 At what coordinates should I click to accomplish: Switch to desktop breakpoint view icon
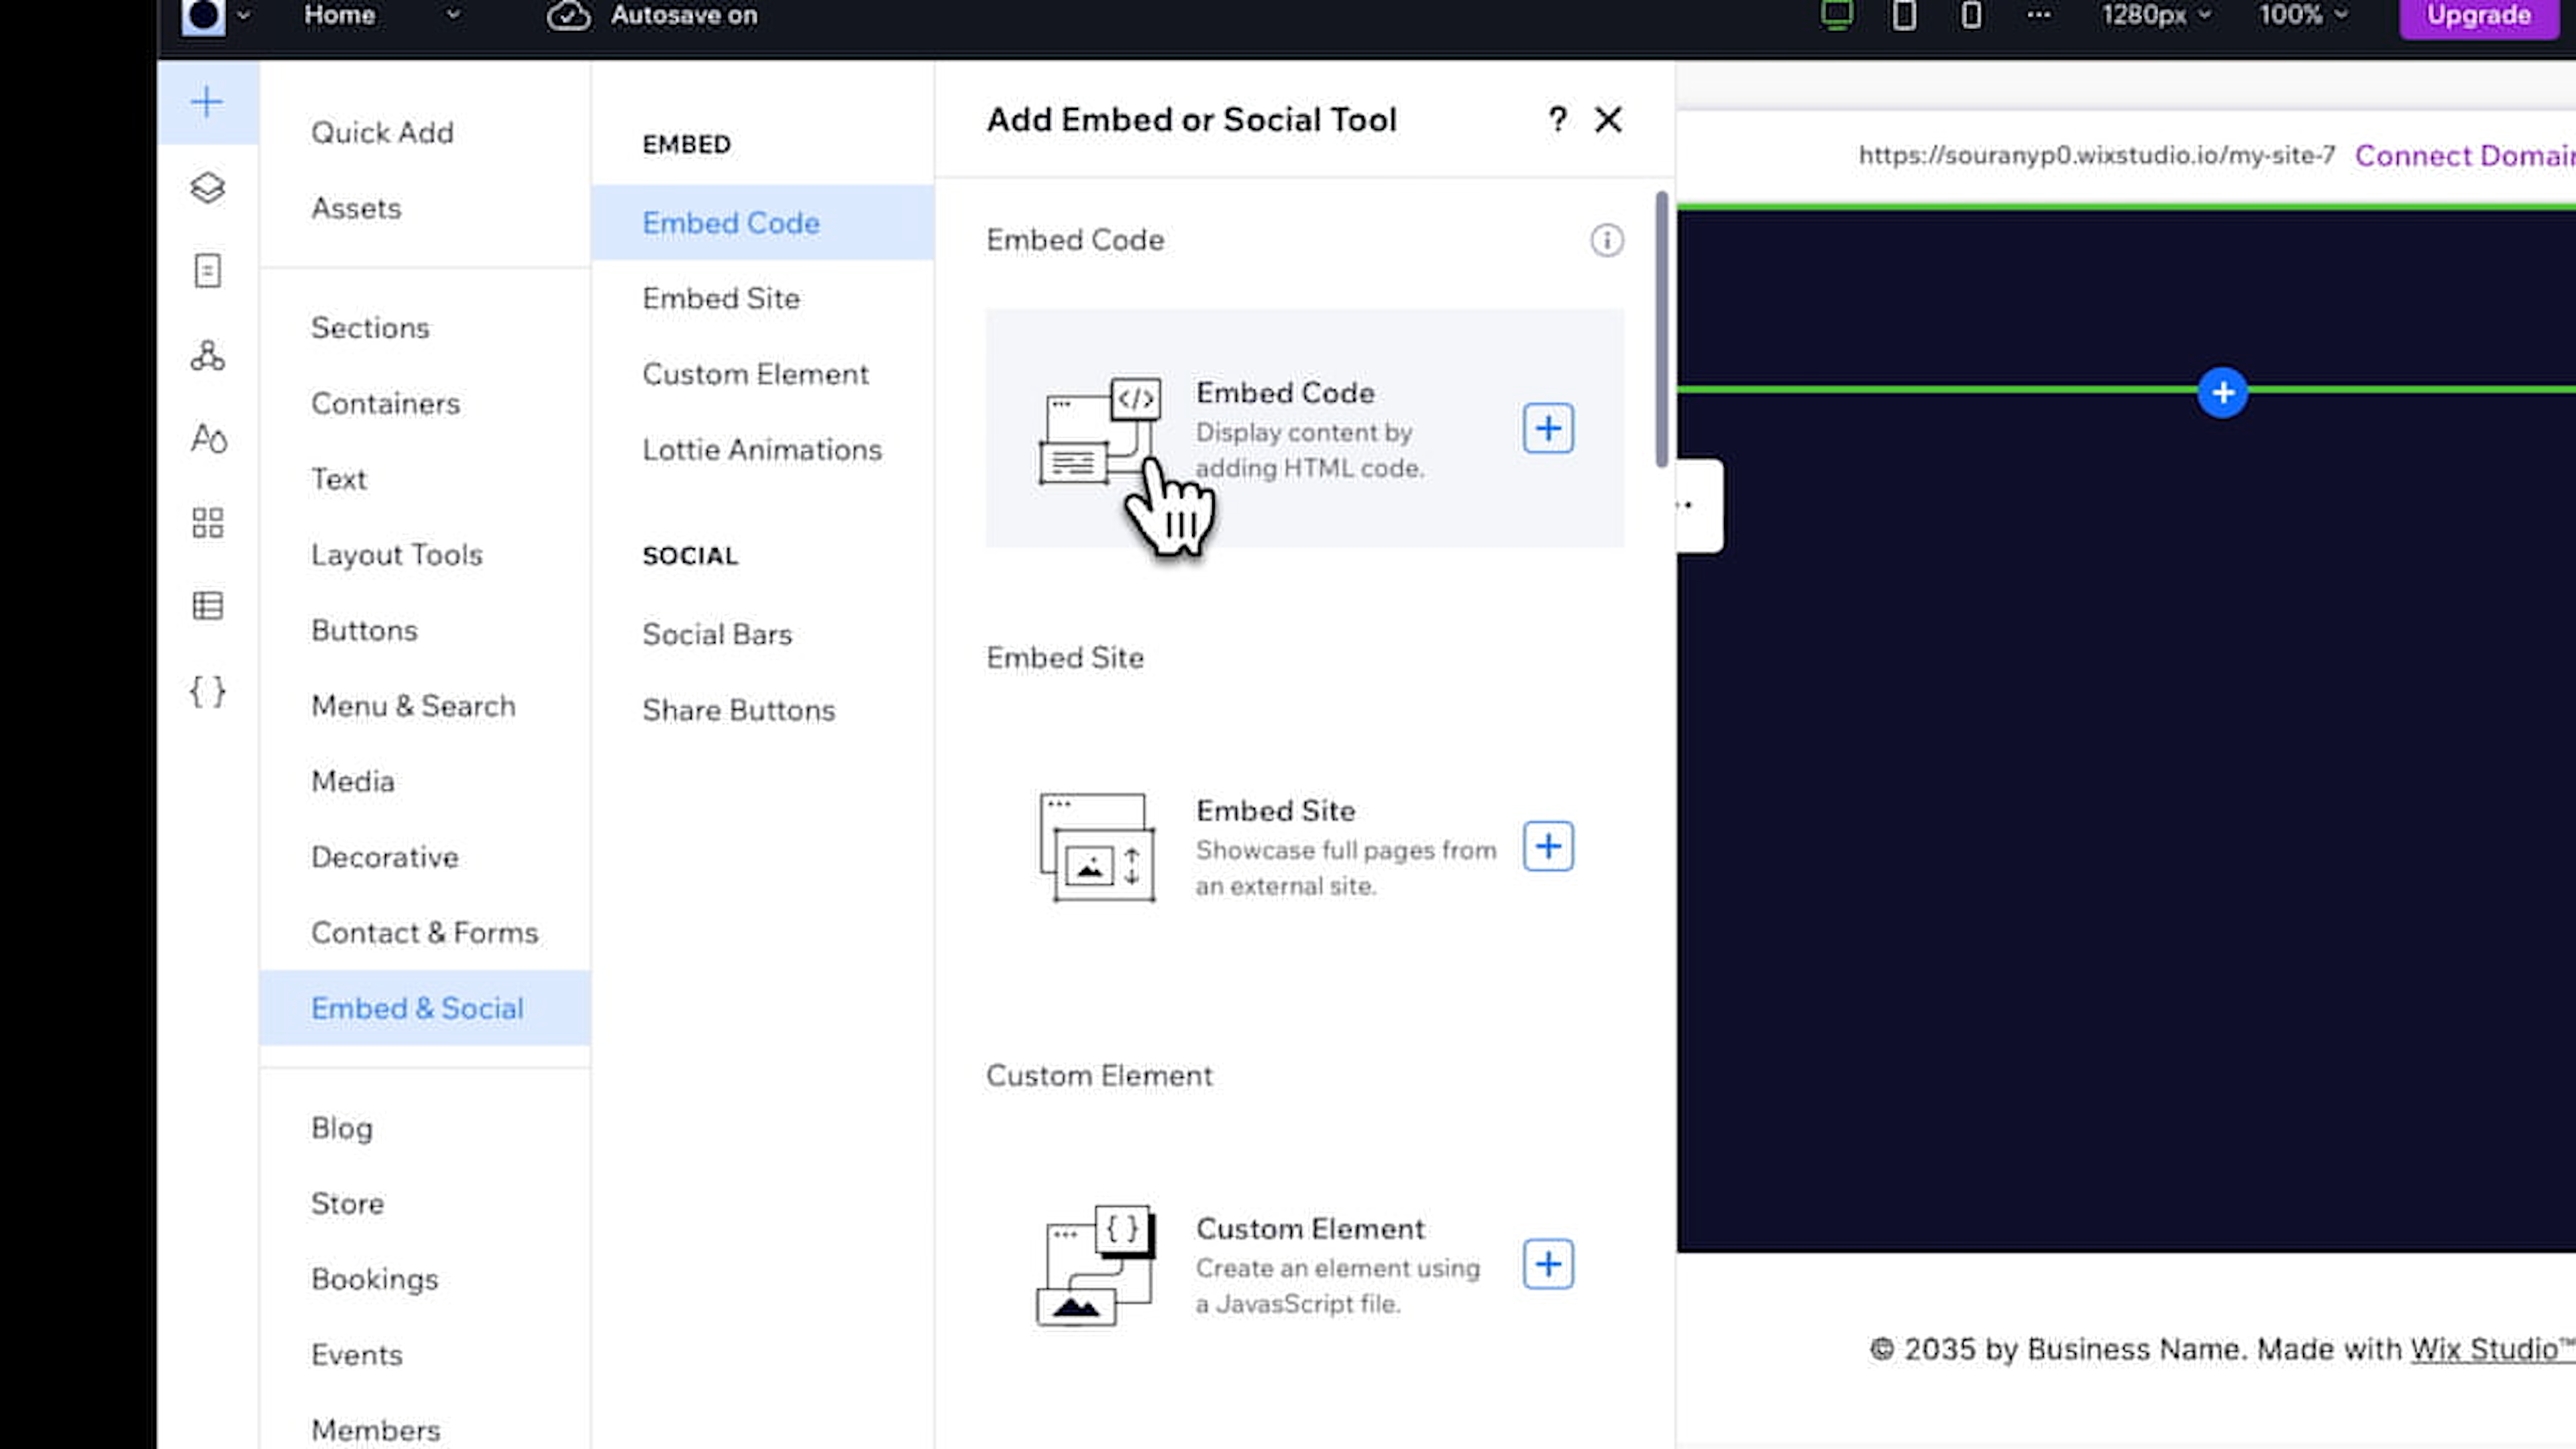tap(1836, 15)
